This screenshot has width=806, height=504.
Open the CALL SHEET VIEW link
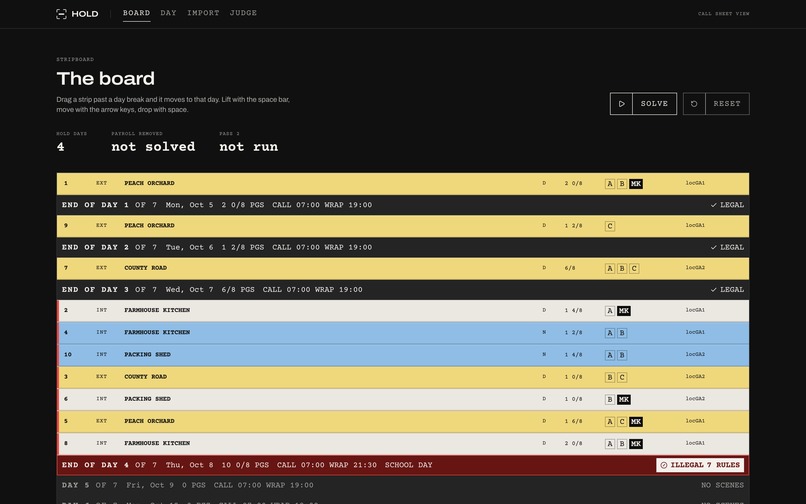point(723,14)
